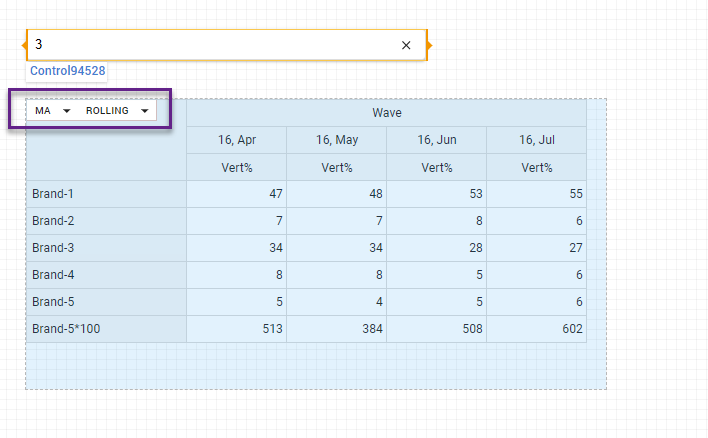Focus the input field containing 3

[210, 45]
